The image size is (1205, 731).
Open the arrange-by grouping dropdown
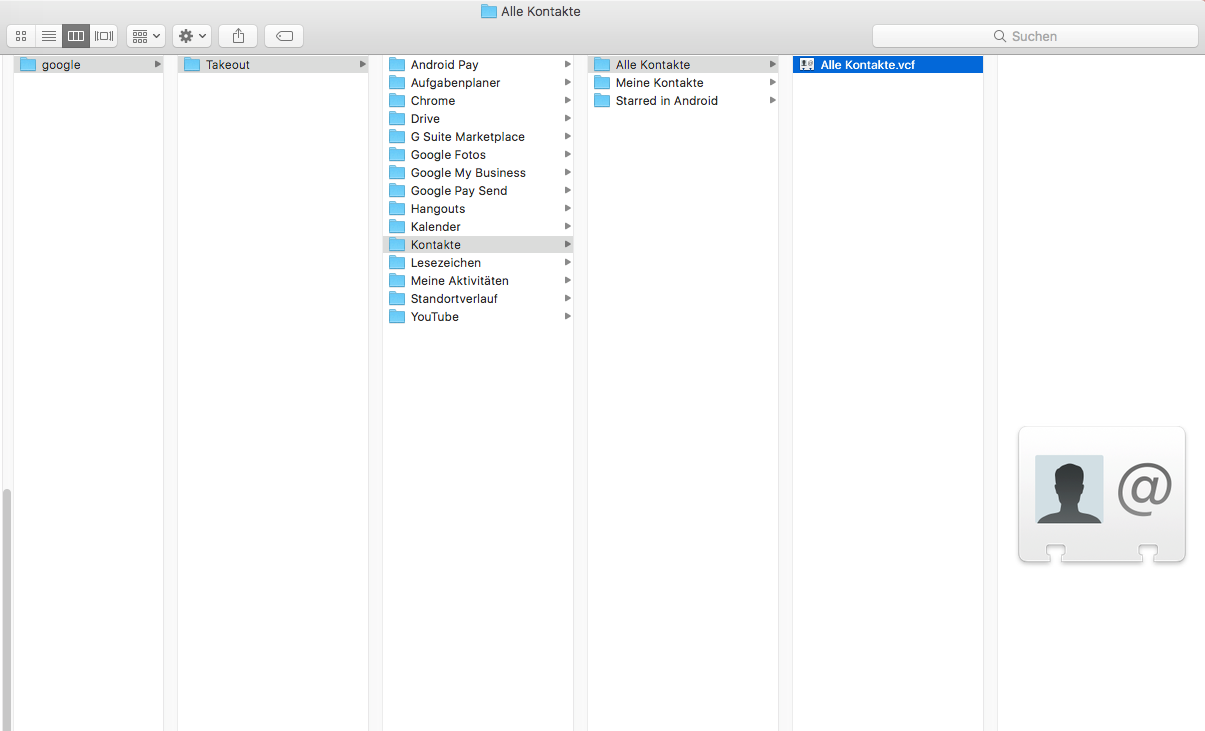[x=146, y=36]
